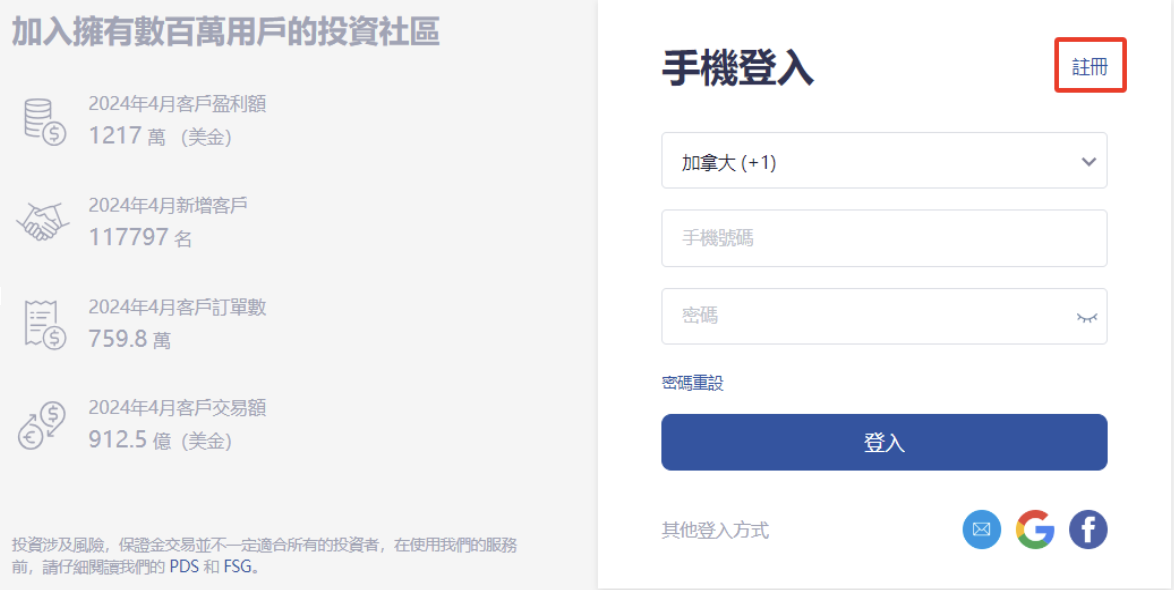The height and width of the screenshot is (590, 1174).
Task: Log in with the Facebook icon
Action: [x=1088, y=530]
